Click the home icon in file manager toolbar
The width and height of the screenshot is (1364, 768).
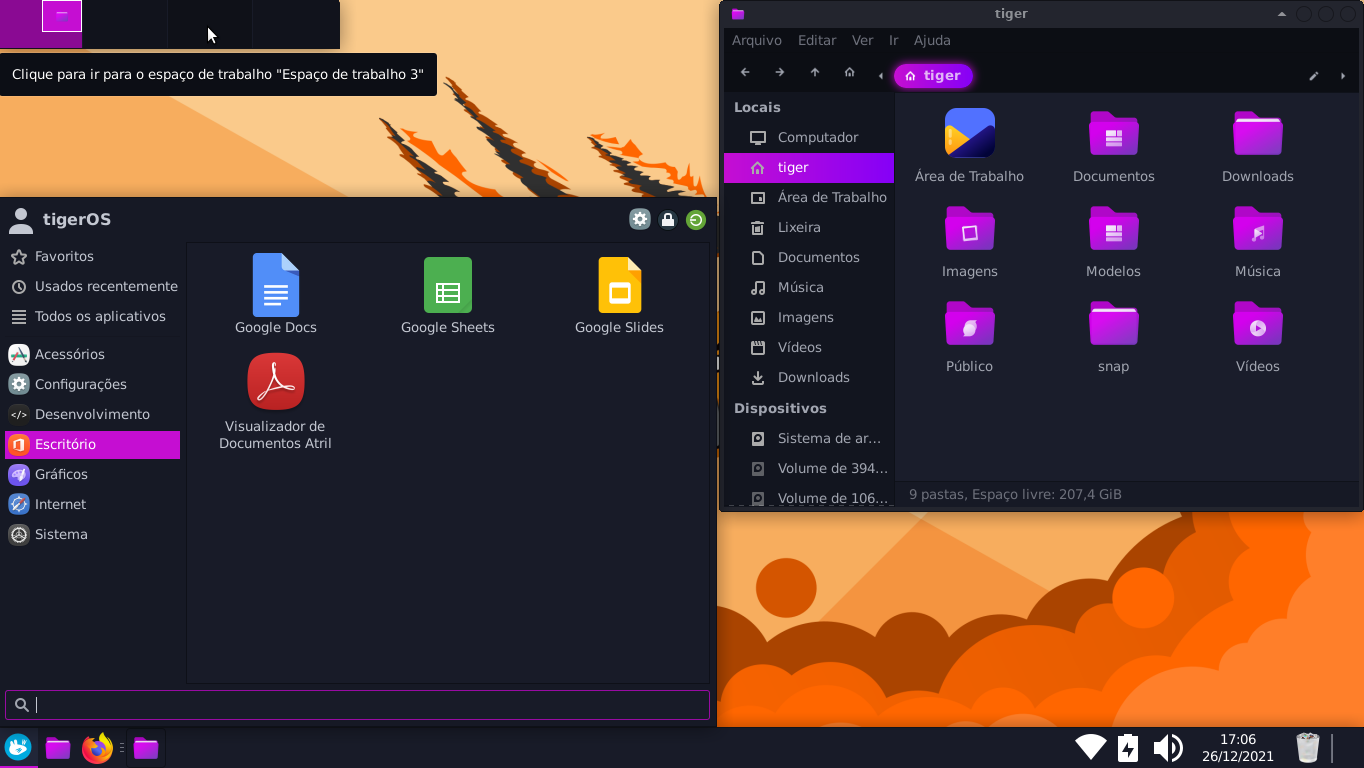[x=849, y=73]
